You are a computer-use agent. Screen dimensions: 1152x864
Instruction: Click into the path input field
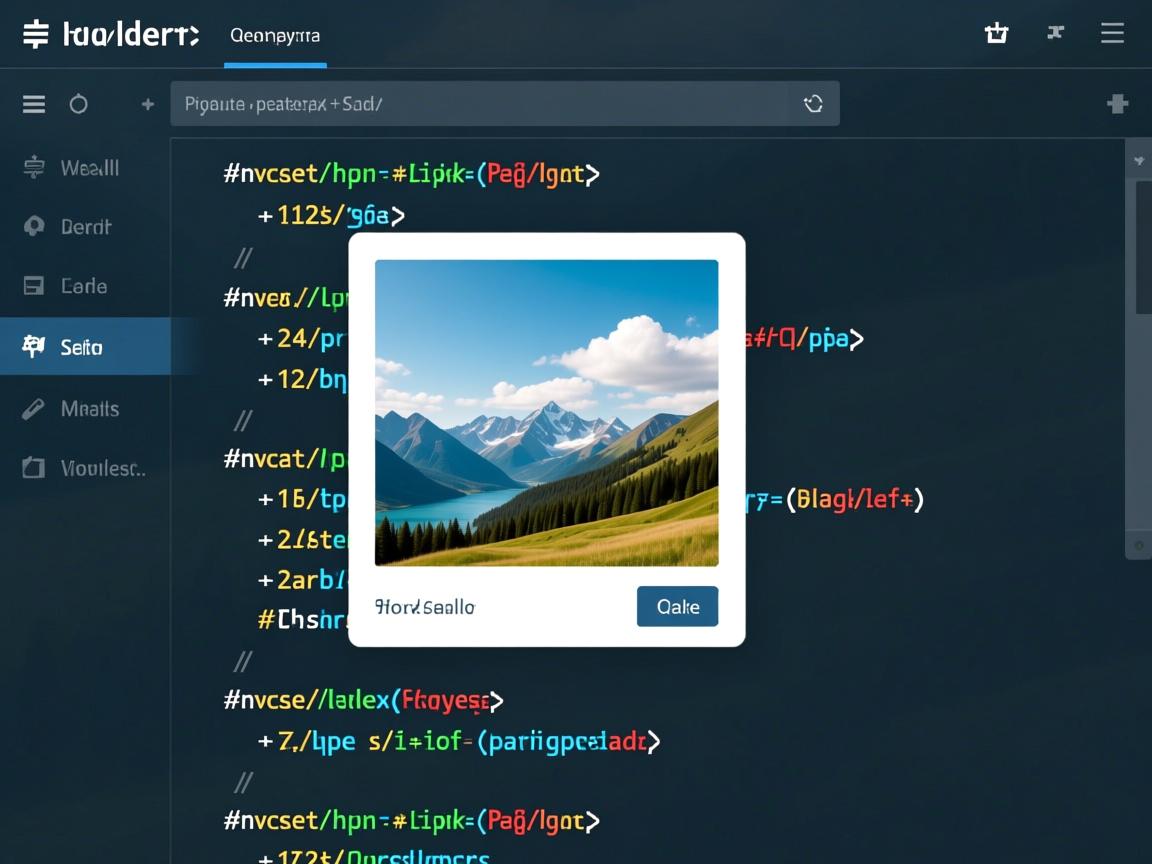(x=480, y=104)
